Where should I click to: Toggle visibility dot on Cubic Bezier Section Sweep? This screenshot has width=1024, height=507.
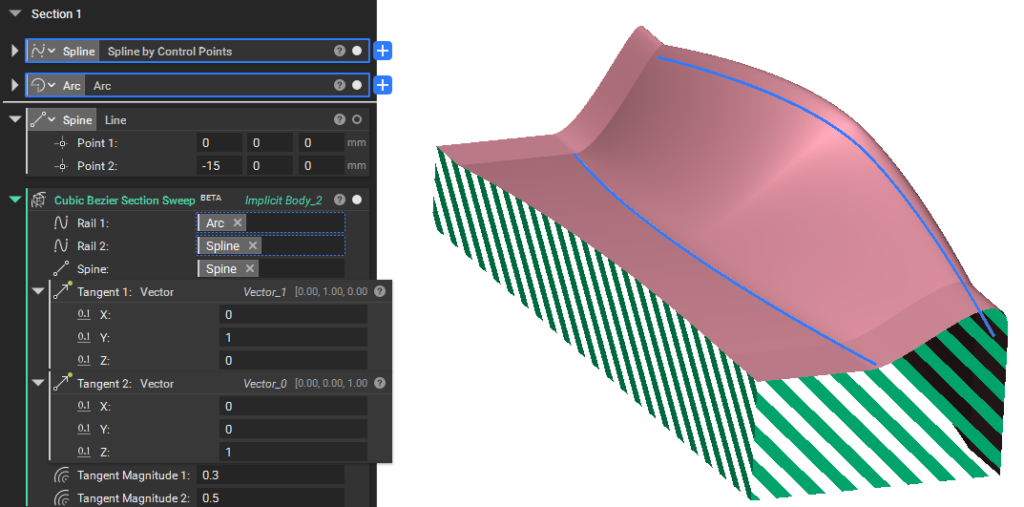click(357, 200)
